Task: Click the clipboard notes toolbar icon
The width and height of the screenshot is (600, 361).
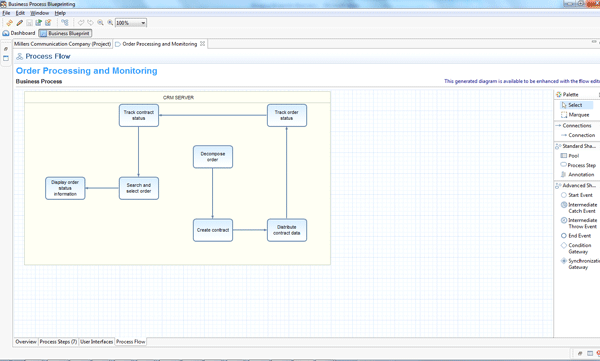Action: pos(48,23)
